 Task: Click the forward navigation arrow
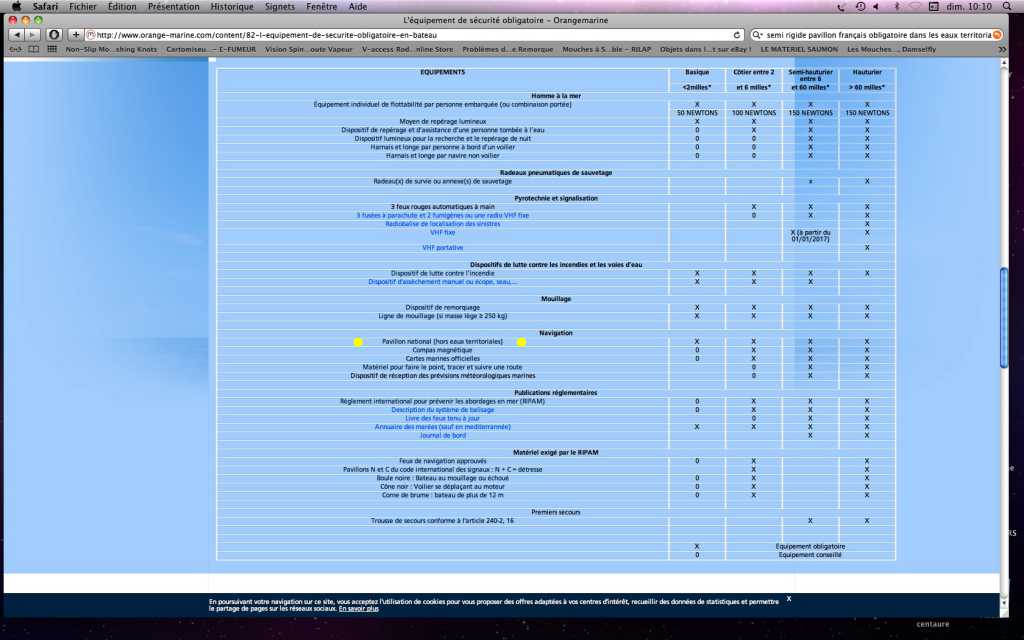(x=33, y=34)
